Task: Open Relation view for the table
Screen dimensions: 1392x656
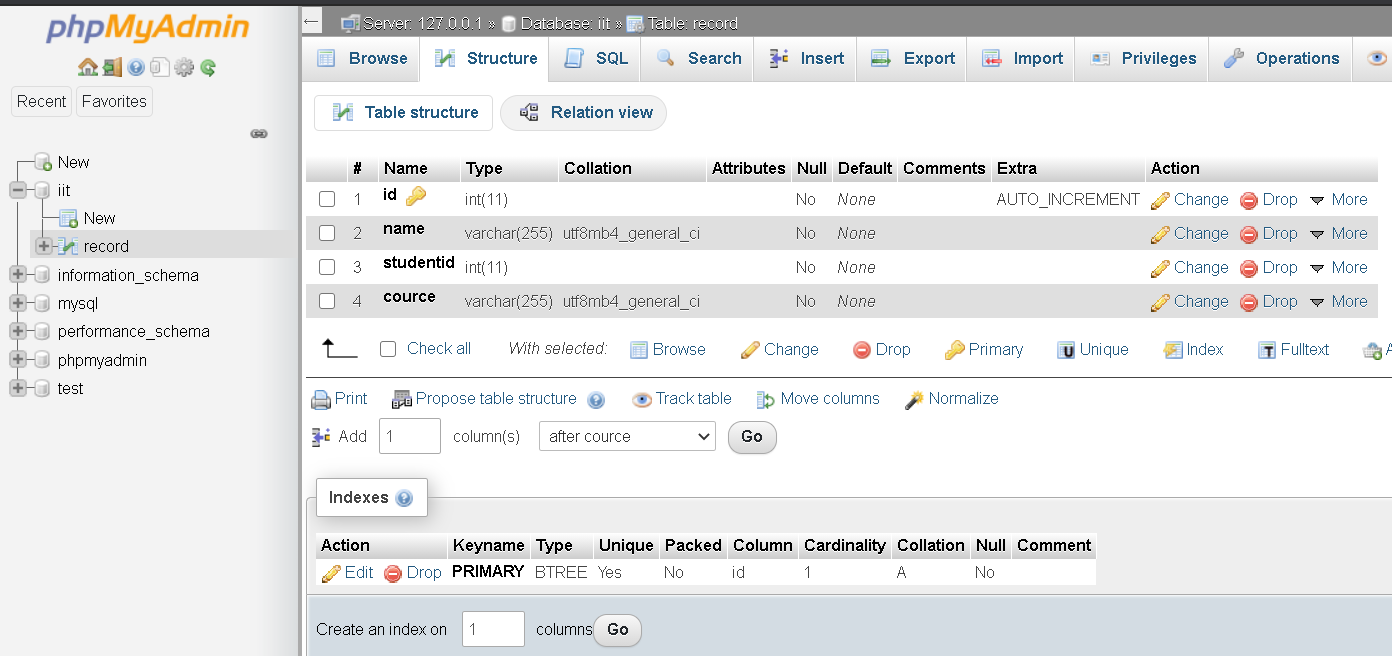Action: (x=583, y=113)
